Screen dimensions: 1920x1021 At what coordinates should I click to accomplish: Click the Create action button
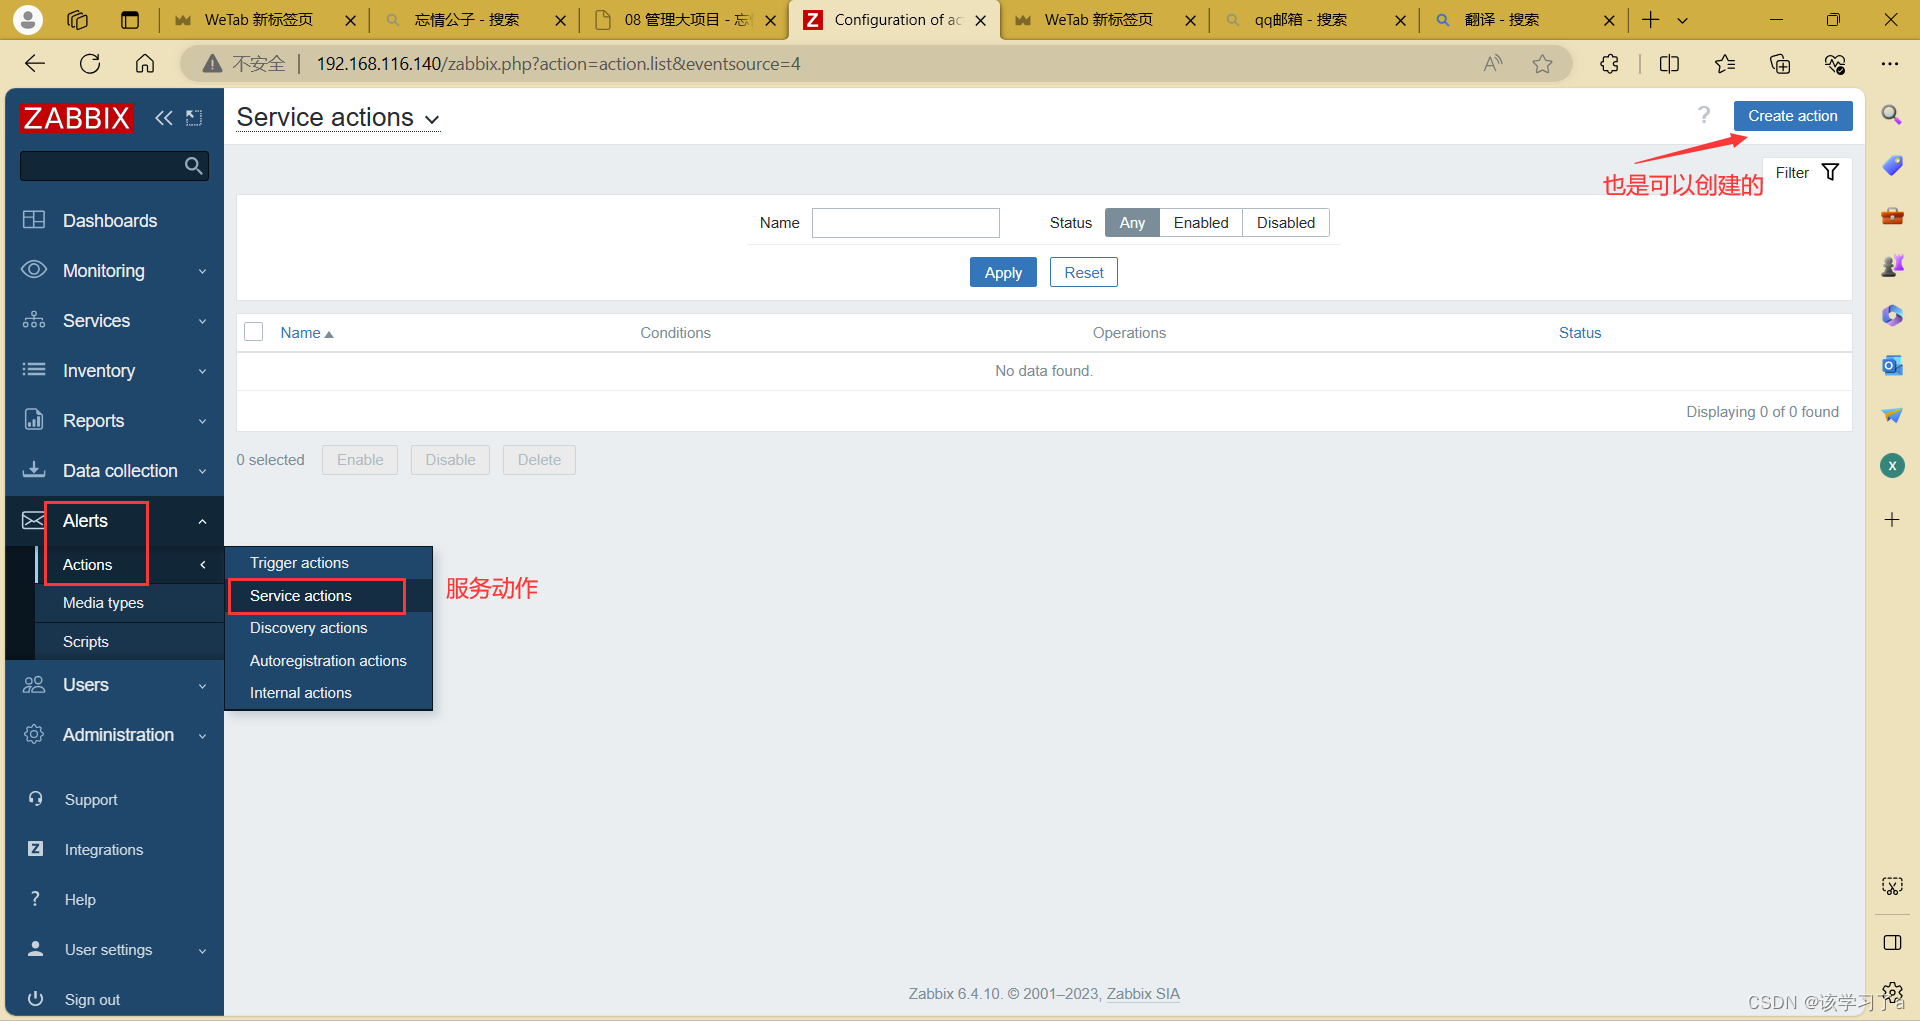point(1792,116)
